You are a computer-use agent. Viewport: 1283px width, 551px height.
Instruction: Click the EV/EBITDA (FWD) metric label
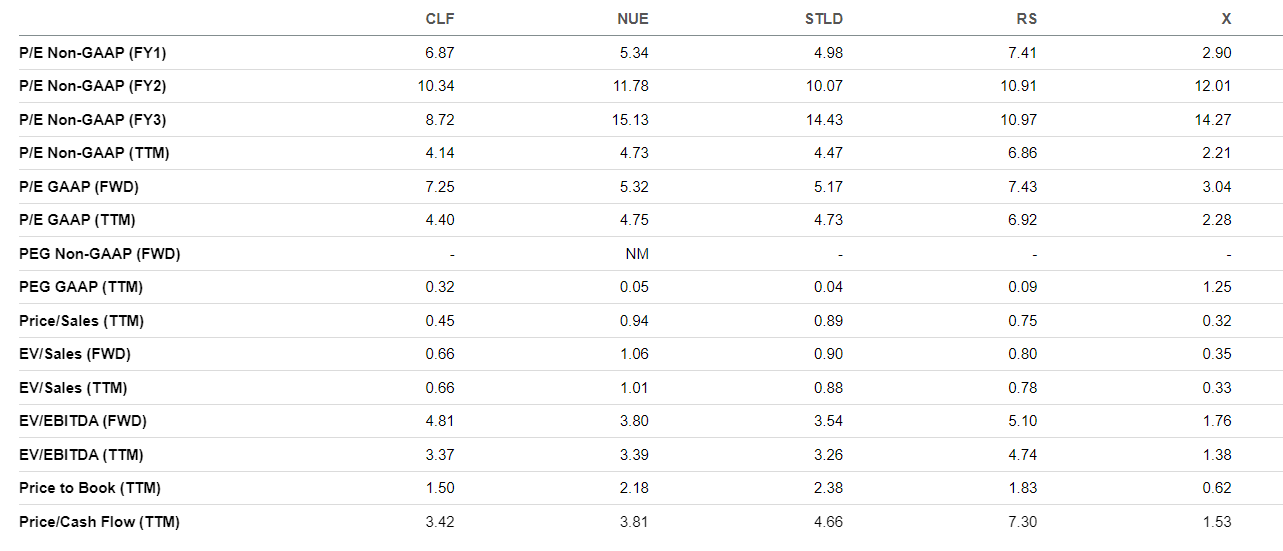[83, 421]
